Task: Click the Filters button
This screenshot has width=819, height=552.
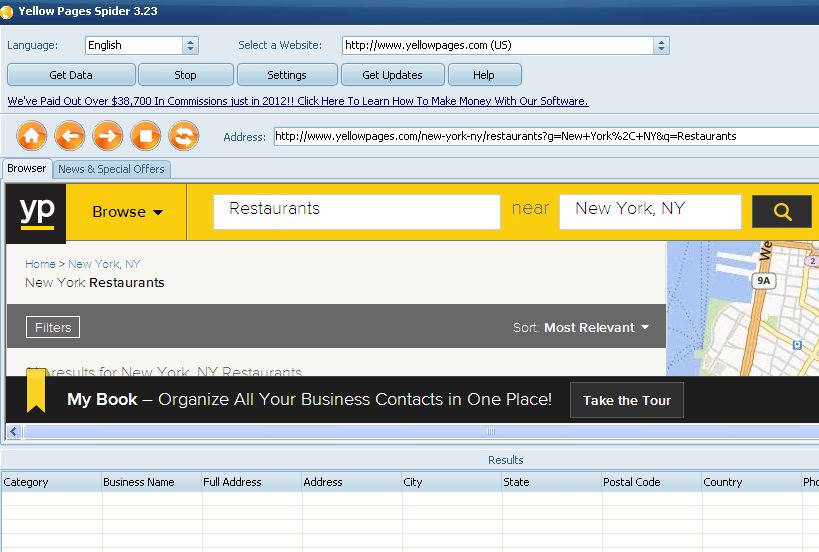Action: pos(53,327)
